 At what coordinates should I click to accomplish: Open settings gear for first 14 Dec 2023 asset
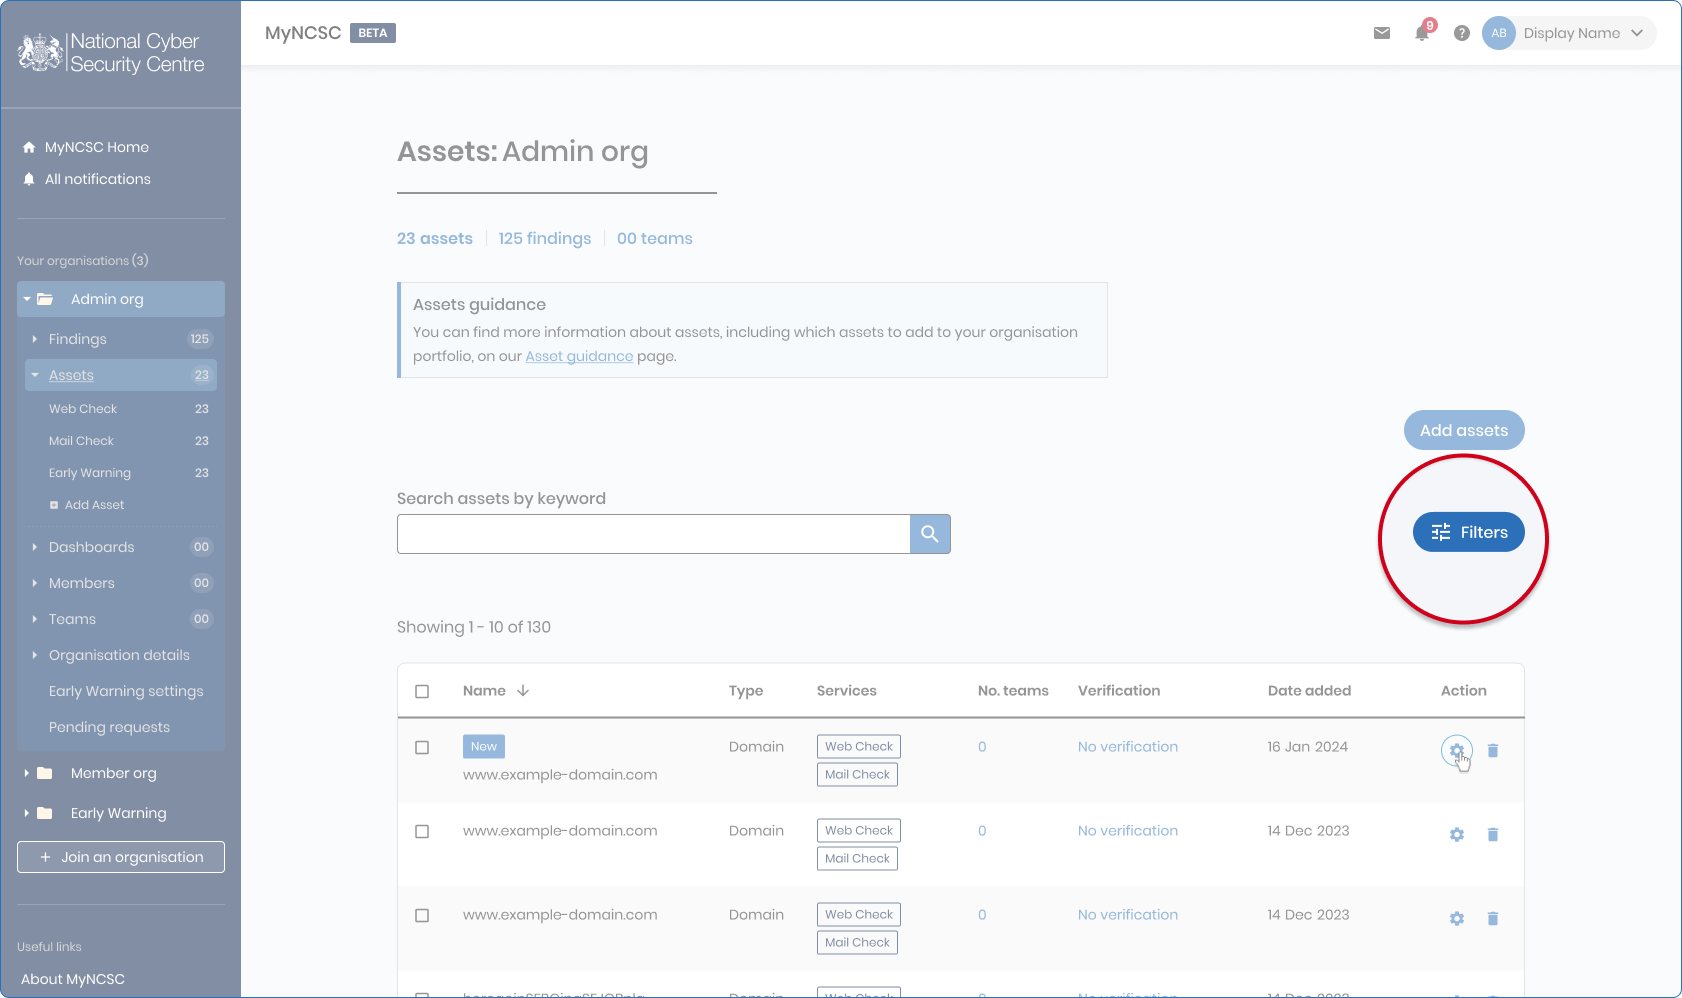(1457, 834)
